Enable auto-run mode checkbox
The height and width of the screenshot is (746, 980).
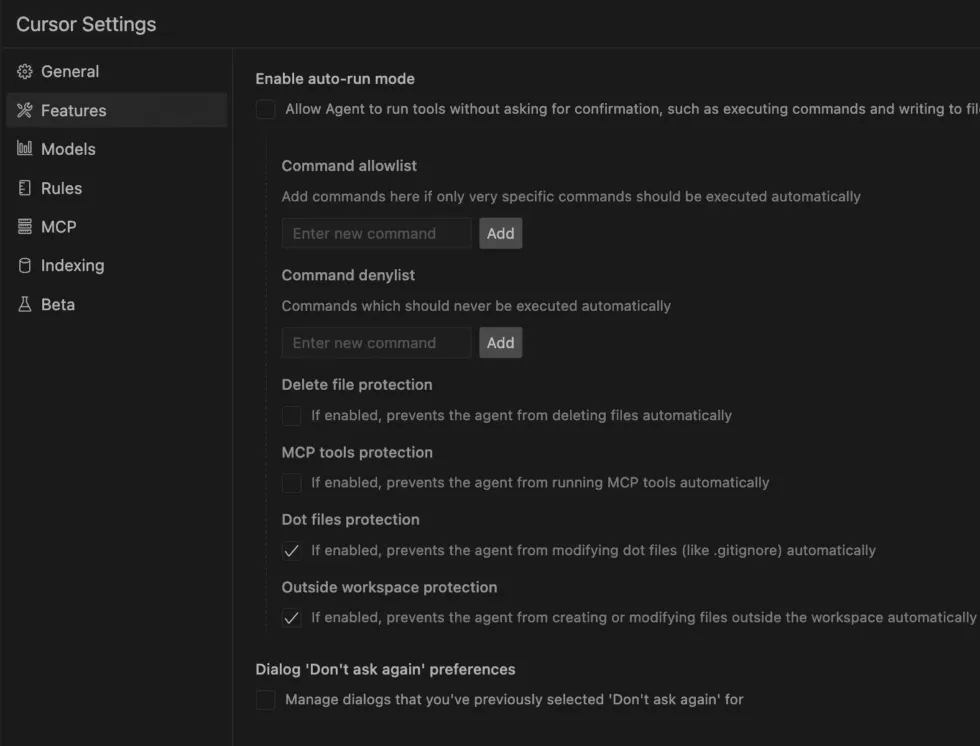[265, 109]
